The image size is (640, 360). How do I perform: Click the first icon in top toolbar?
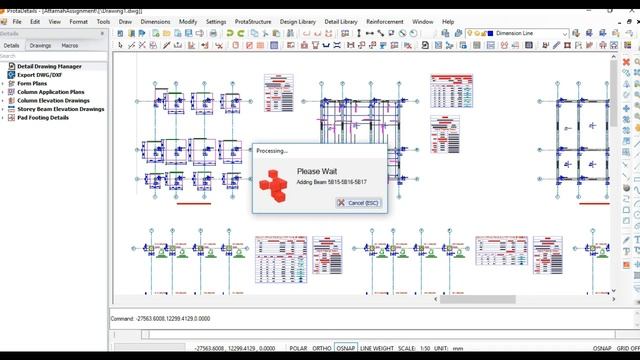(120, 33)
